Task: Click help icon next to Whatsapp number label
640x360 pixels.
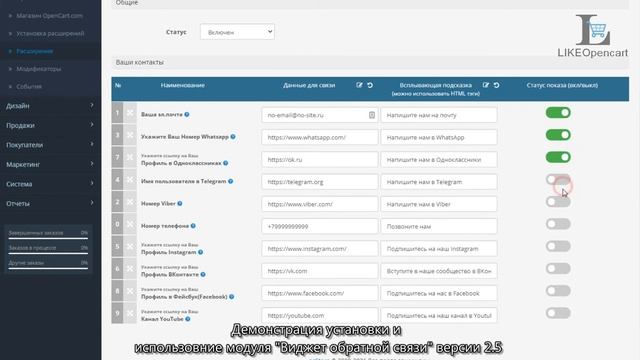Action: (233, 137)
